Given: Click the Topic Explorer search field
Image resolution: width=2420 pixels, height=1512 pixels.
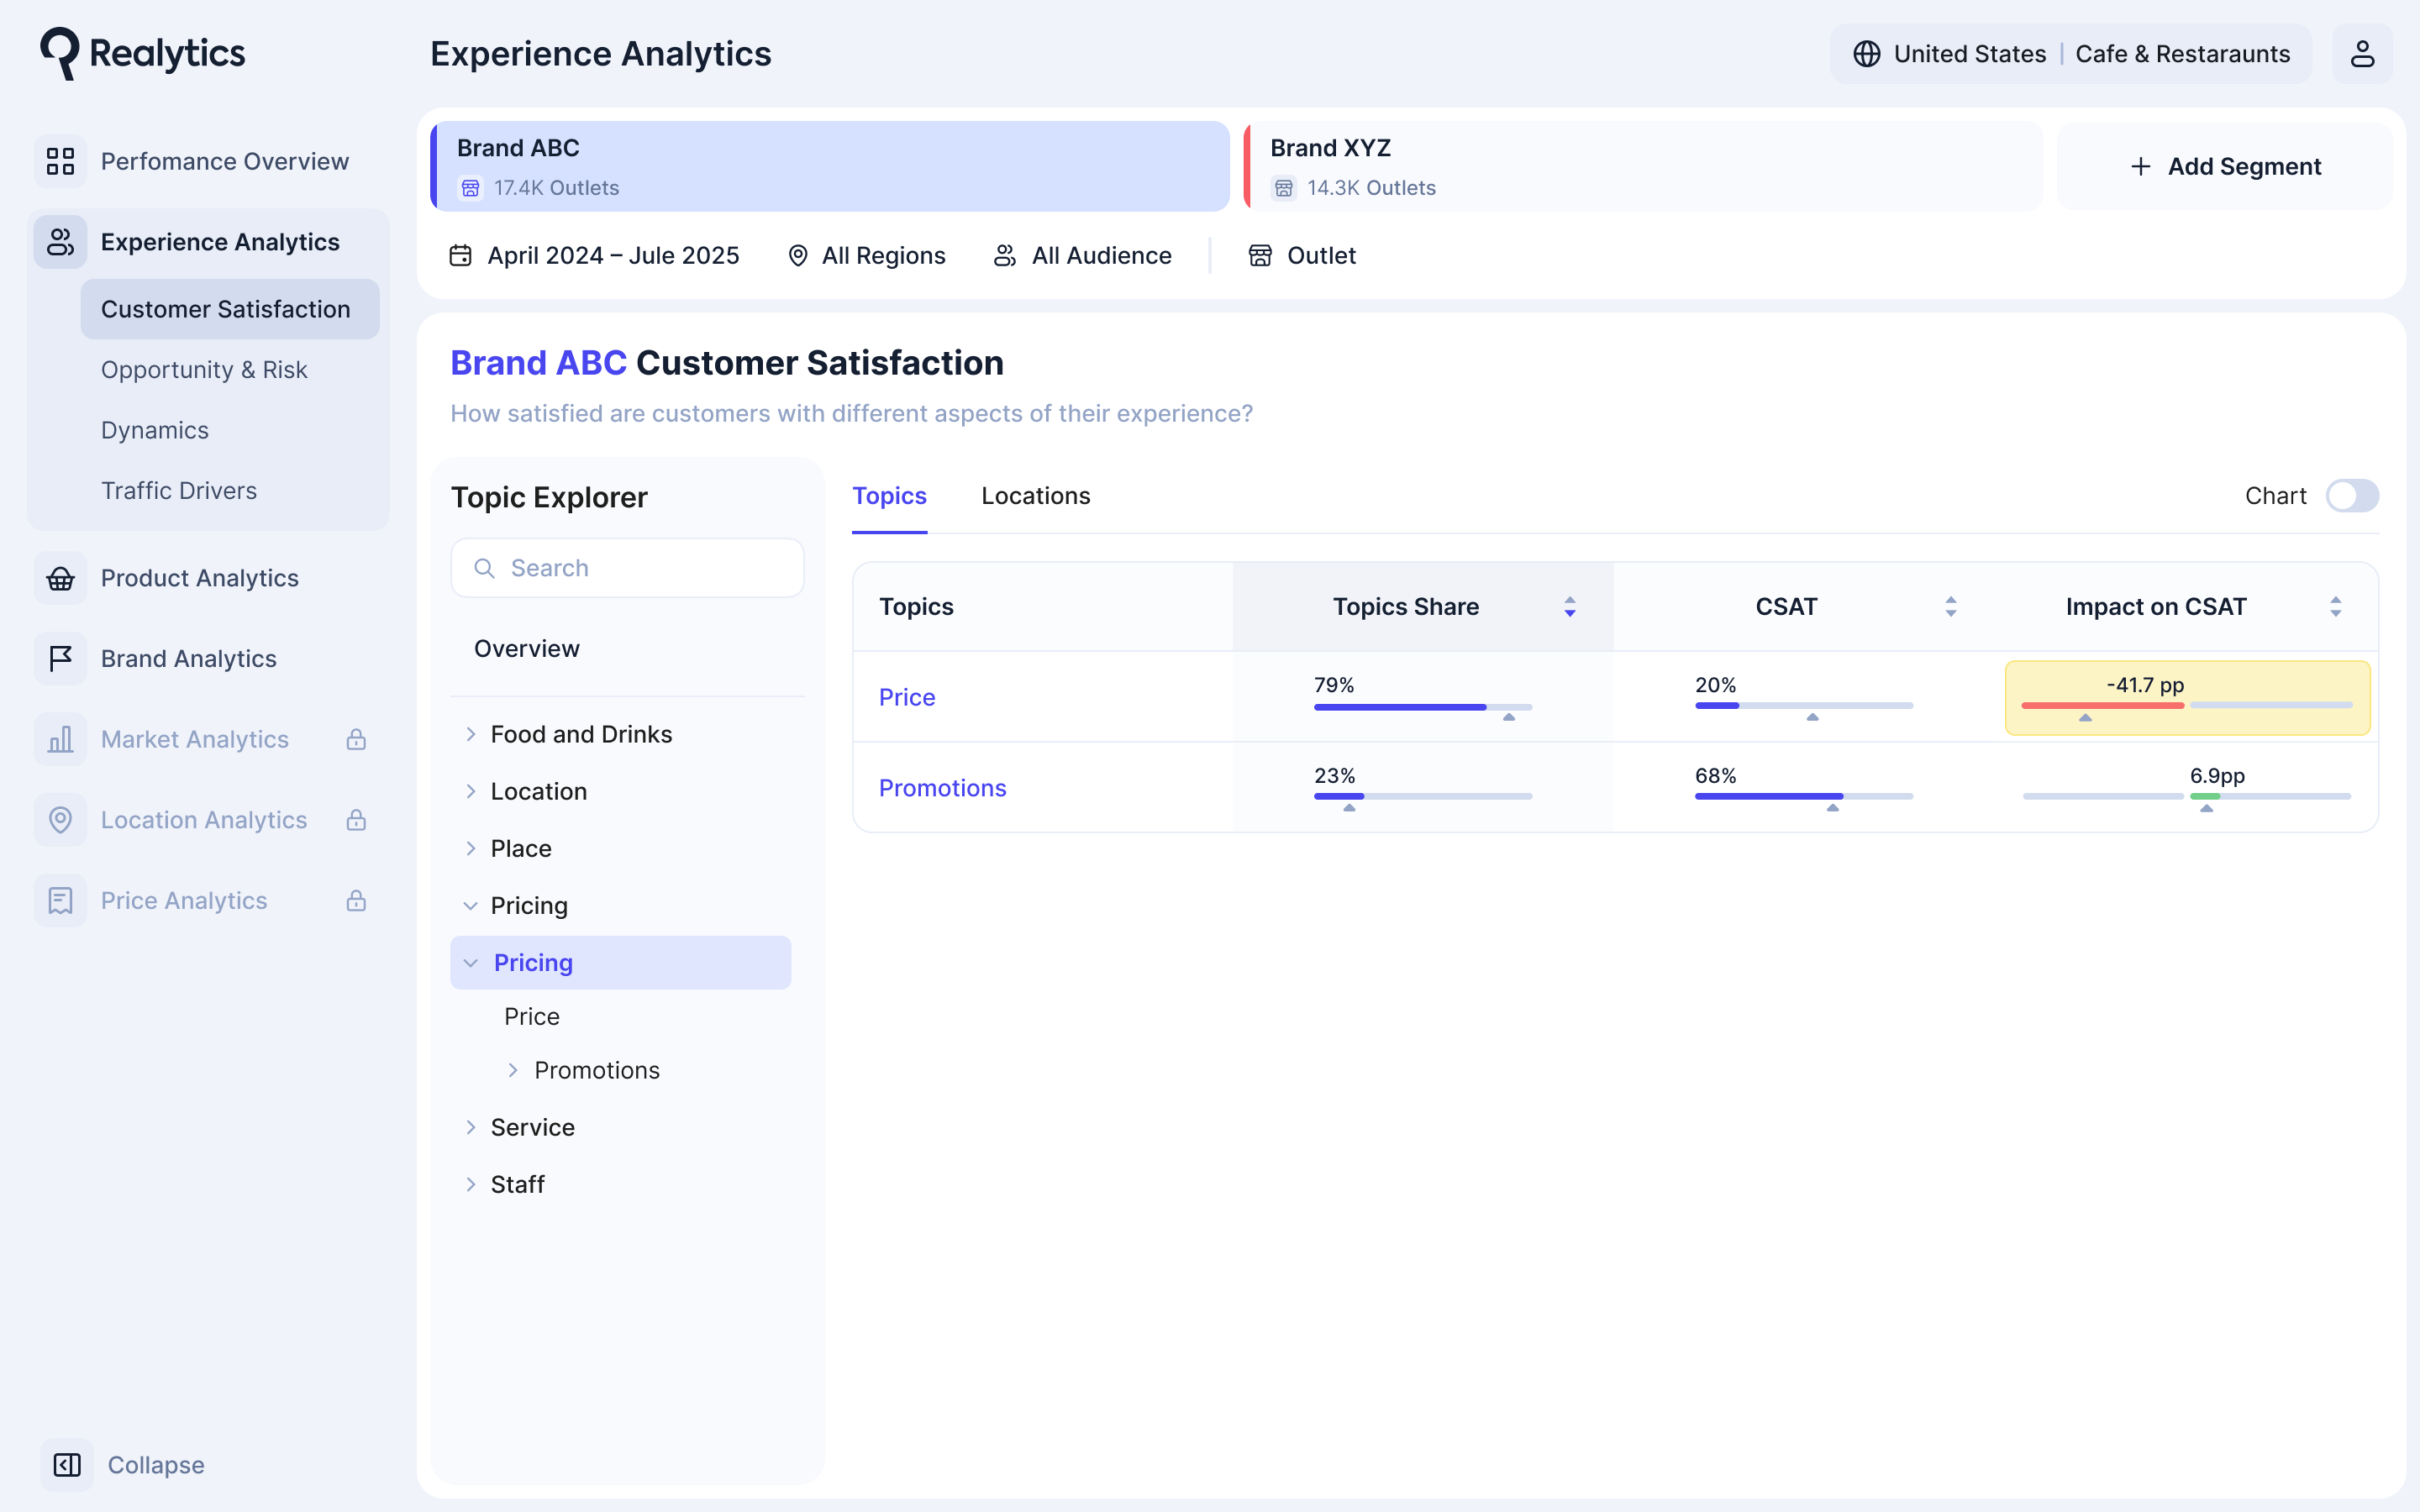Looking at the screenshot, I should (627, 568).
